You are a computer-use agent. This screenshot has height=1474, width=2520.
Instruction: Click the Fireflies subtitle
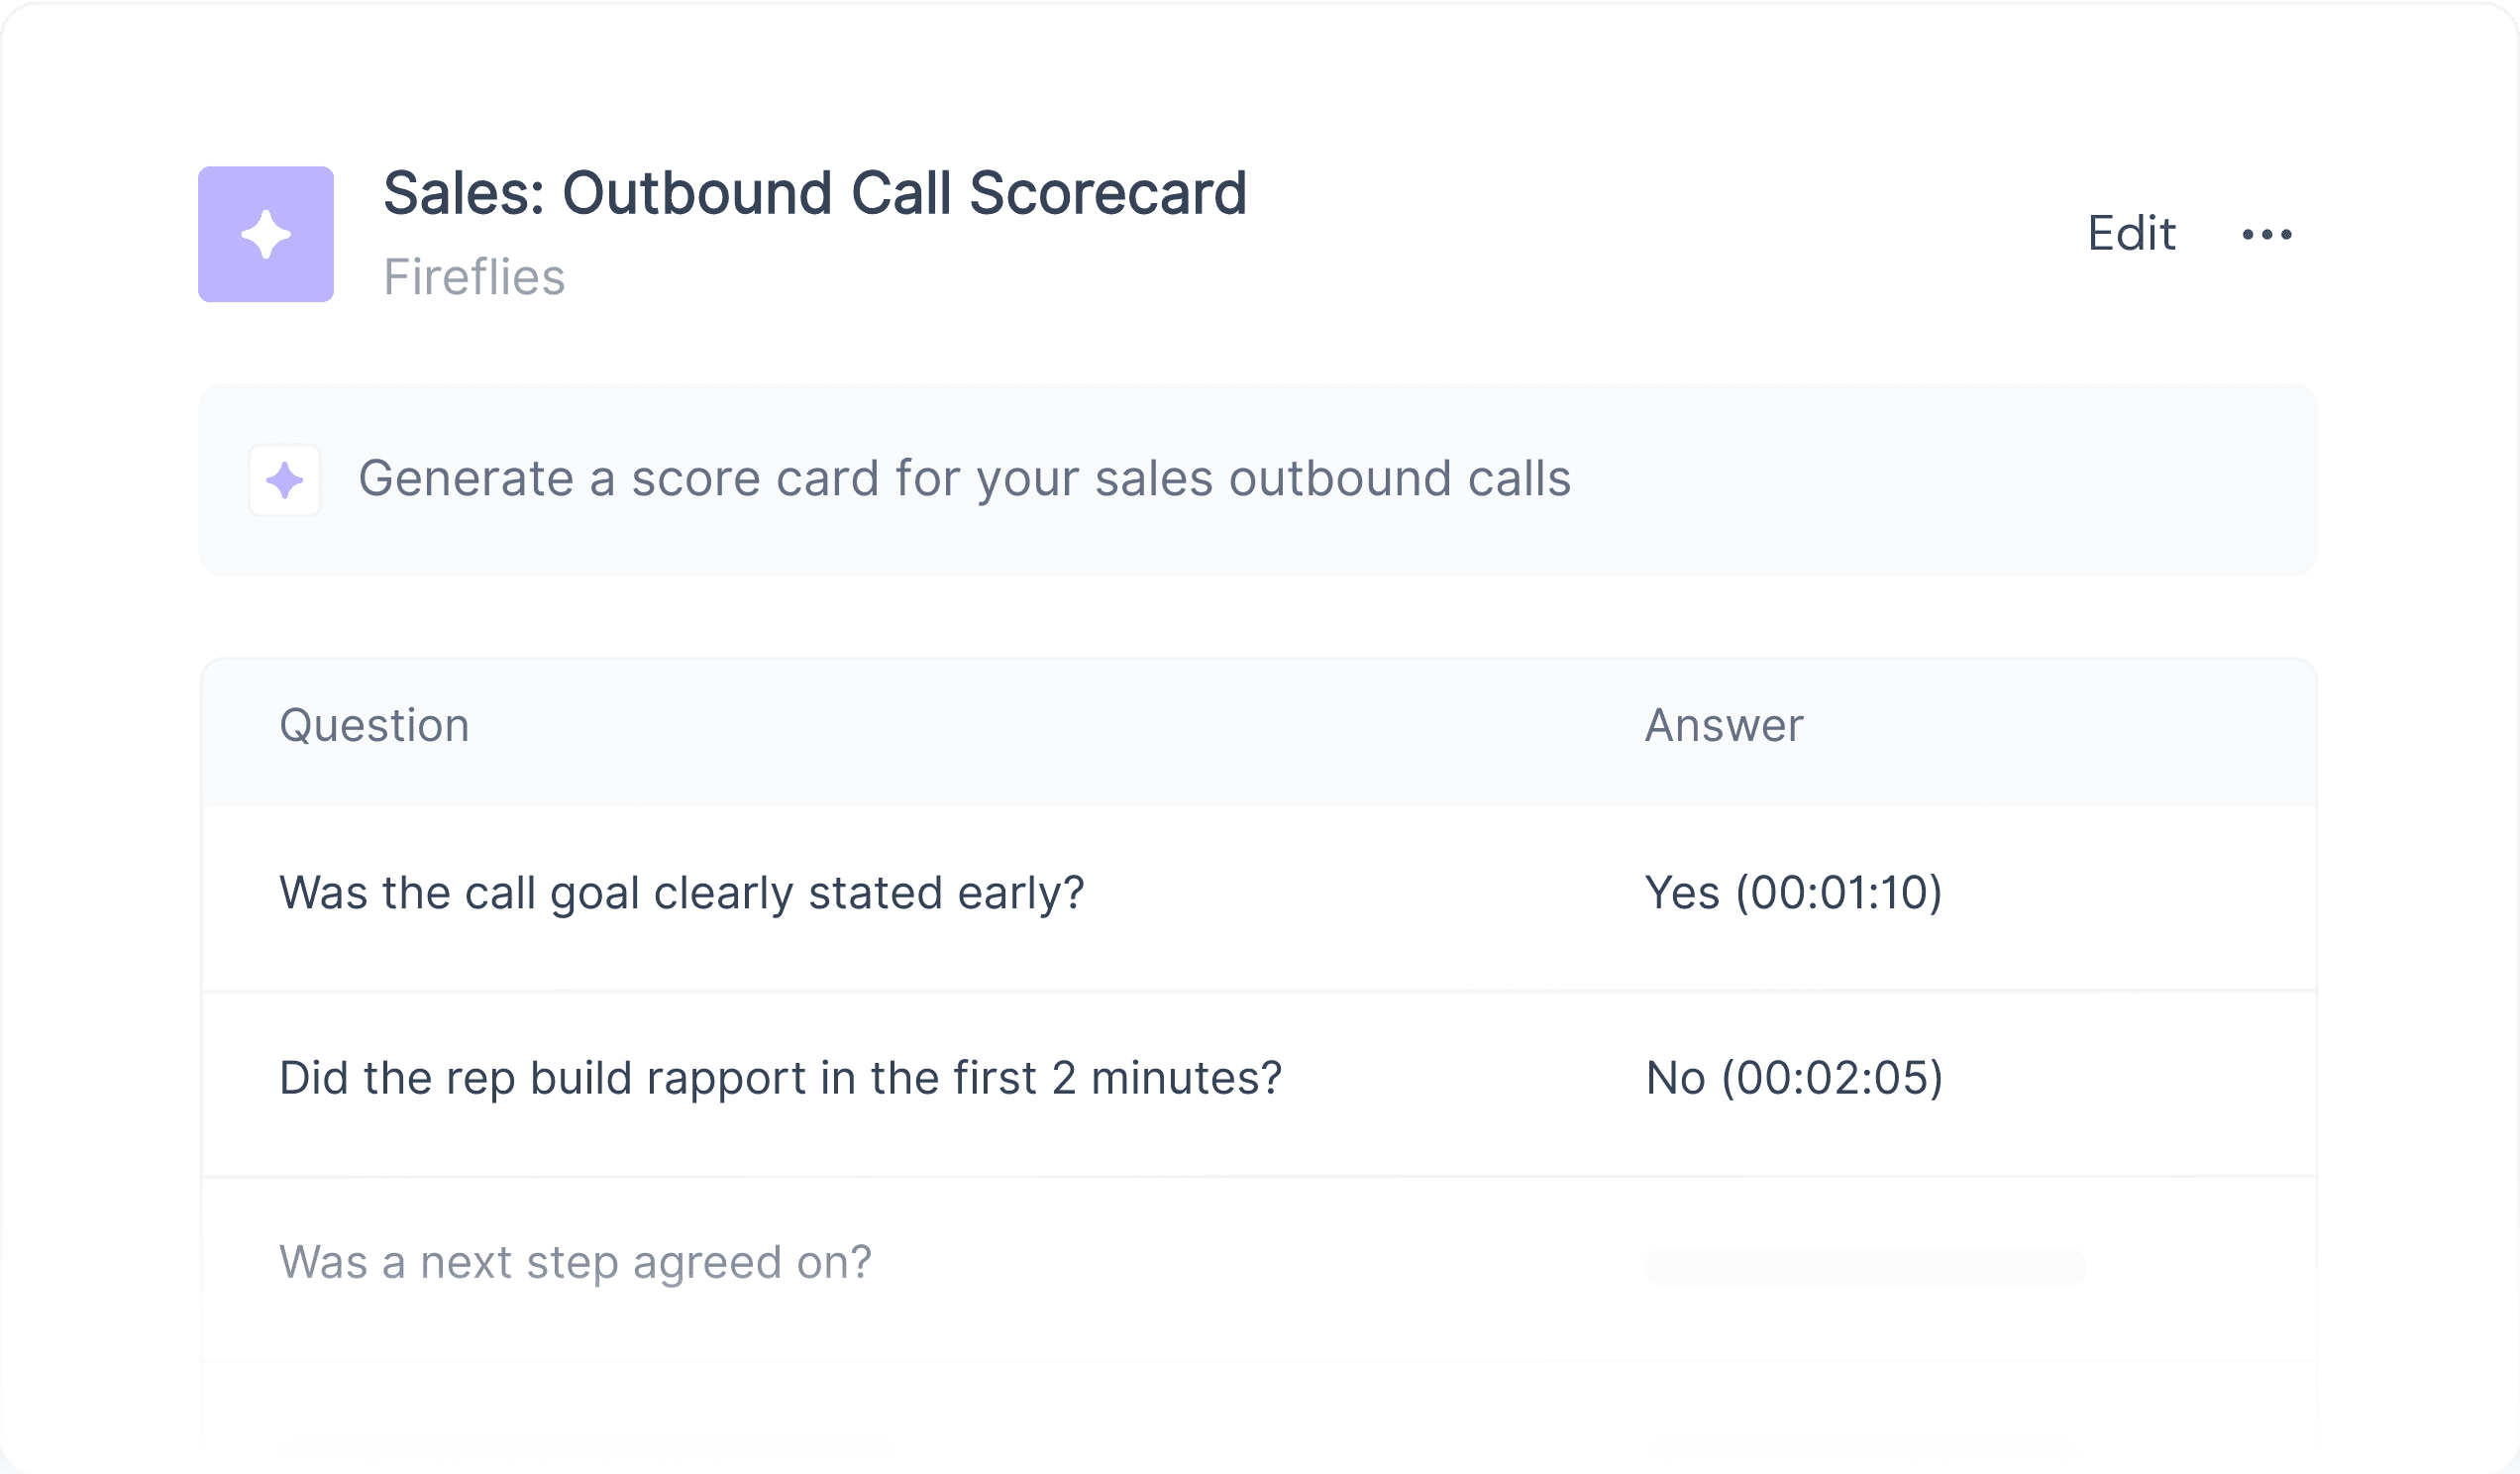(x=474, y=277)
